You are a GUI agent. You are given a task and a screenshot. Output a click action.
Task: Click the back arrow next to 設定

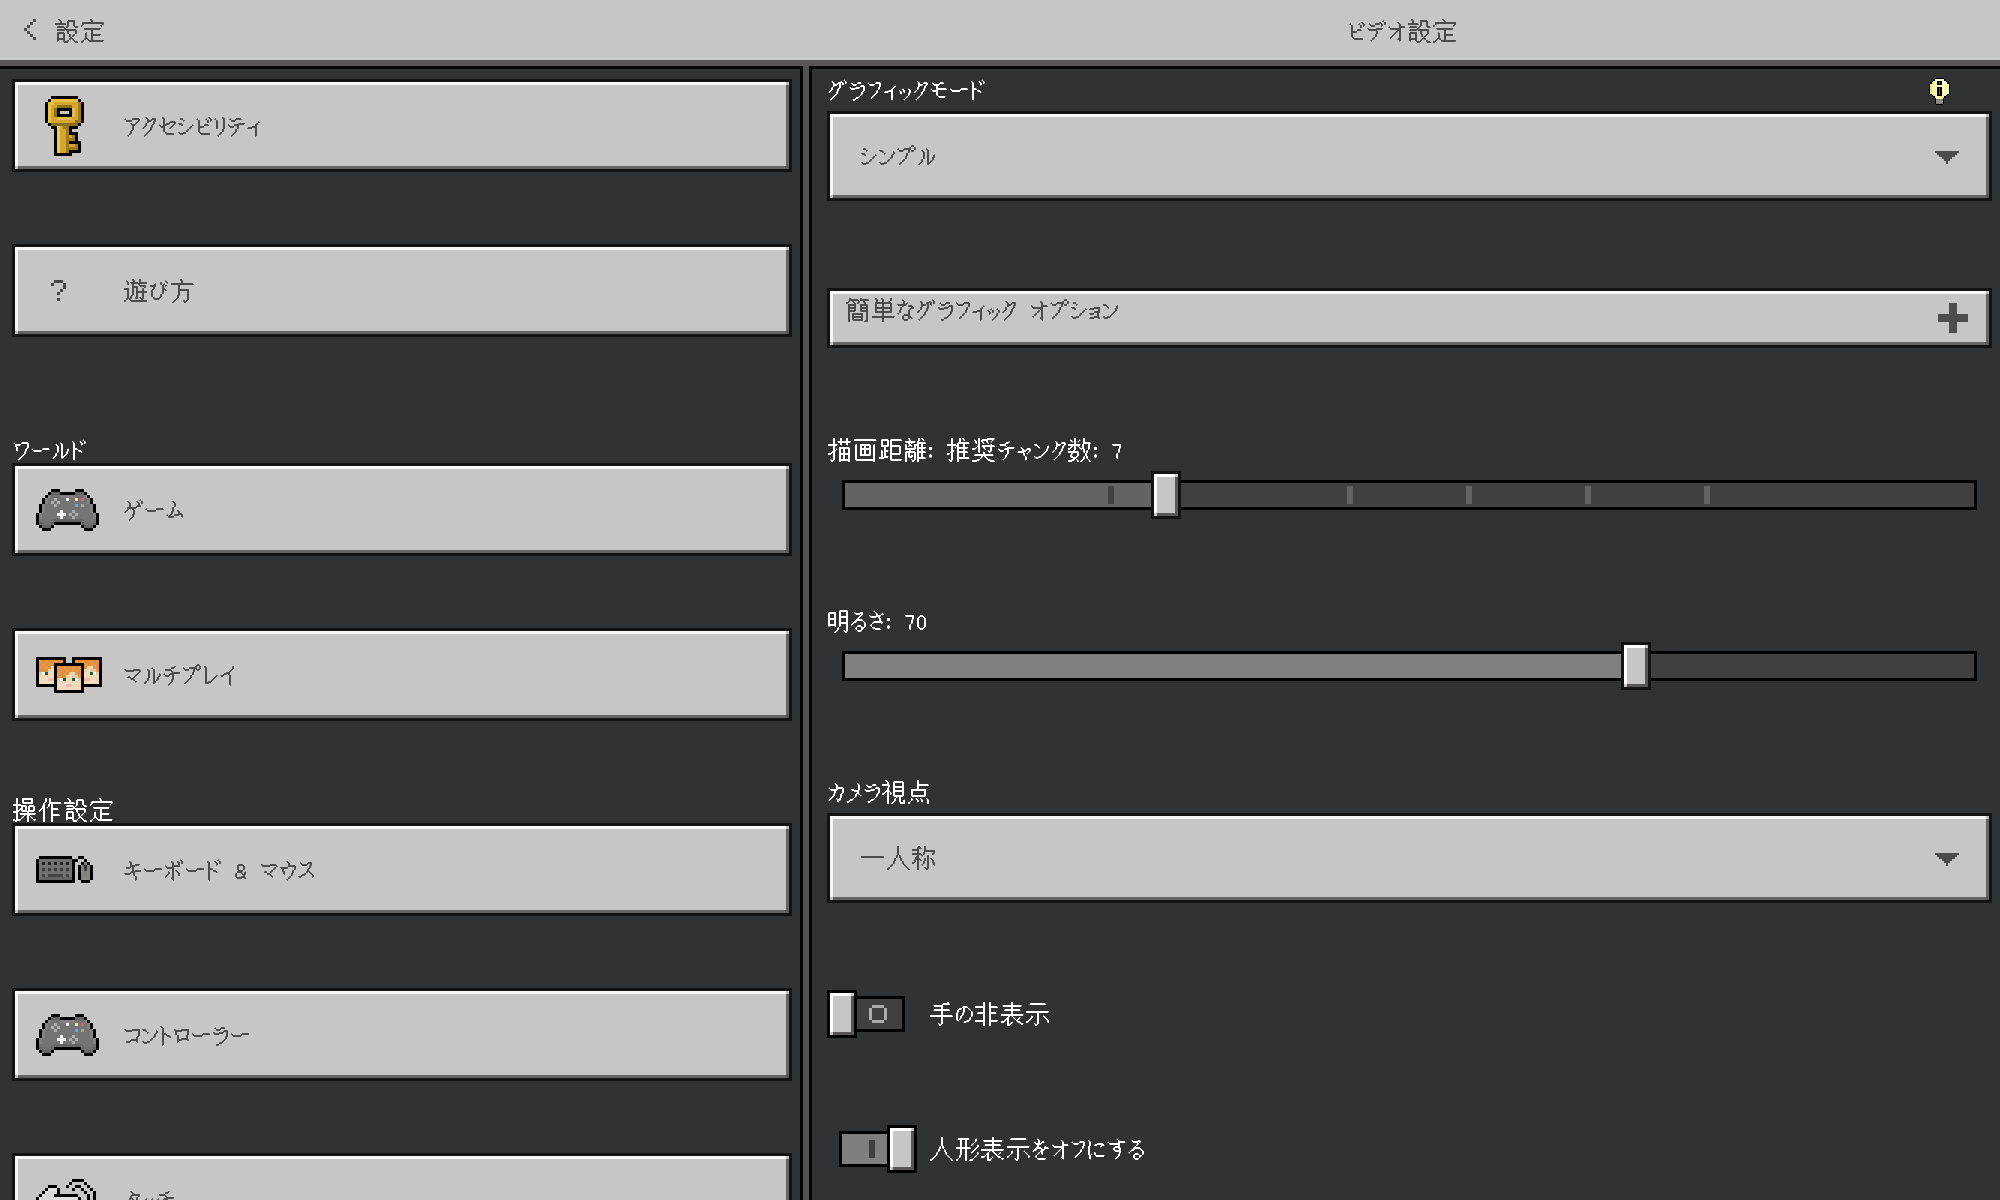coord(31,31)
